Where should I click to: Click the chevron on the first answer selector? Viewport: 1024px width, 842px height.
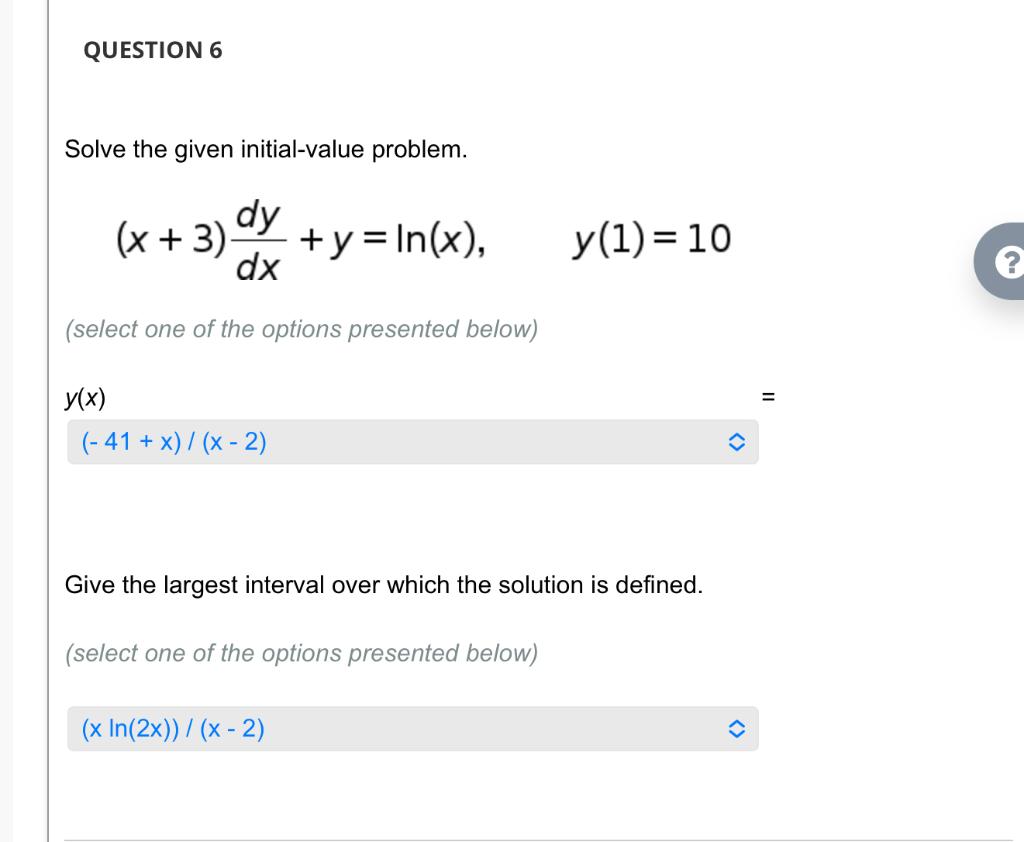pyautogui.click(x=737, y=441)
